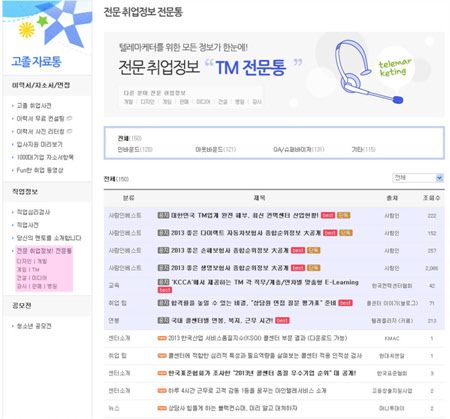Open 직업사전 in the sidebar
The height and width of the screenshot is (419, 450).
(x=28, y=225)
